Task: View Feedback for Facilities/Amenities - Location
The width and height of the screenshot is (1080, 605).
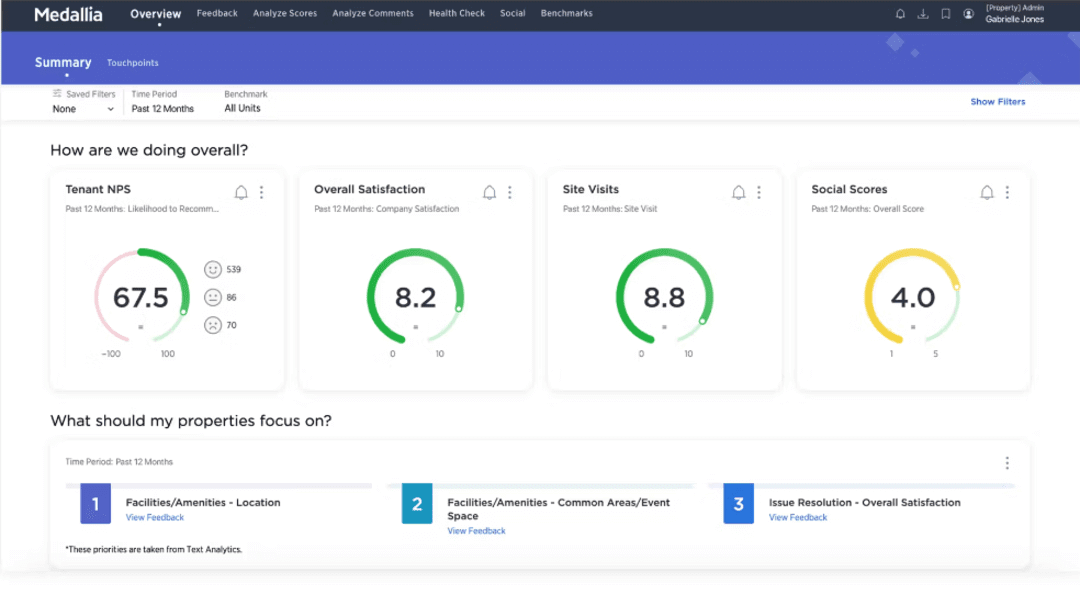Action: point(155,517)
